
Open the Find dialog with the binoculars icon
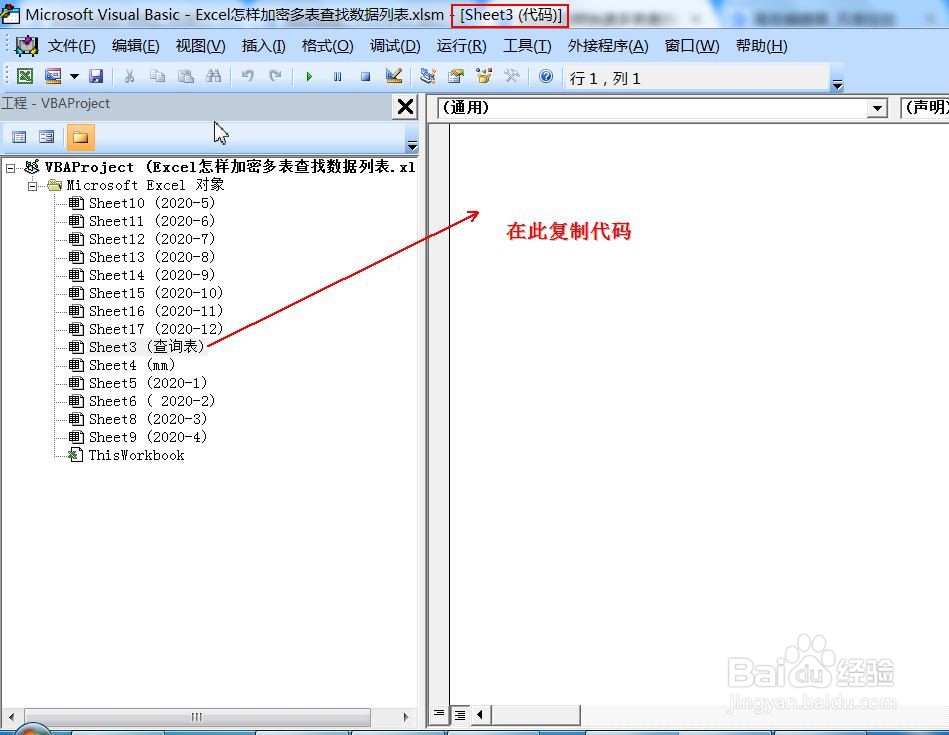pyautogui.click(x=213, y=76)
